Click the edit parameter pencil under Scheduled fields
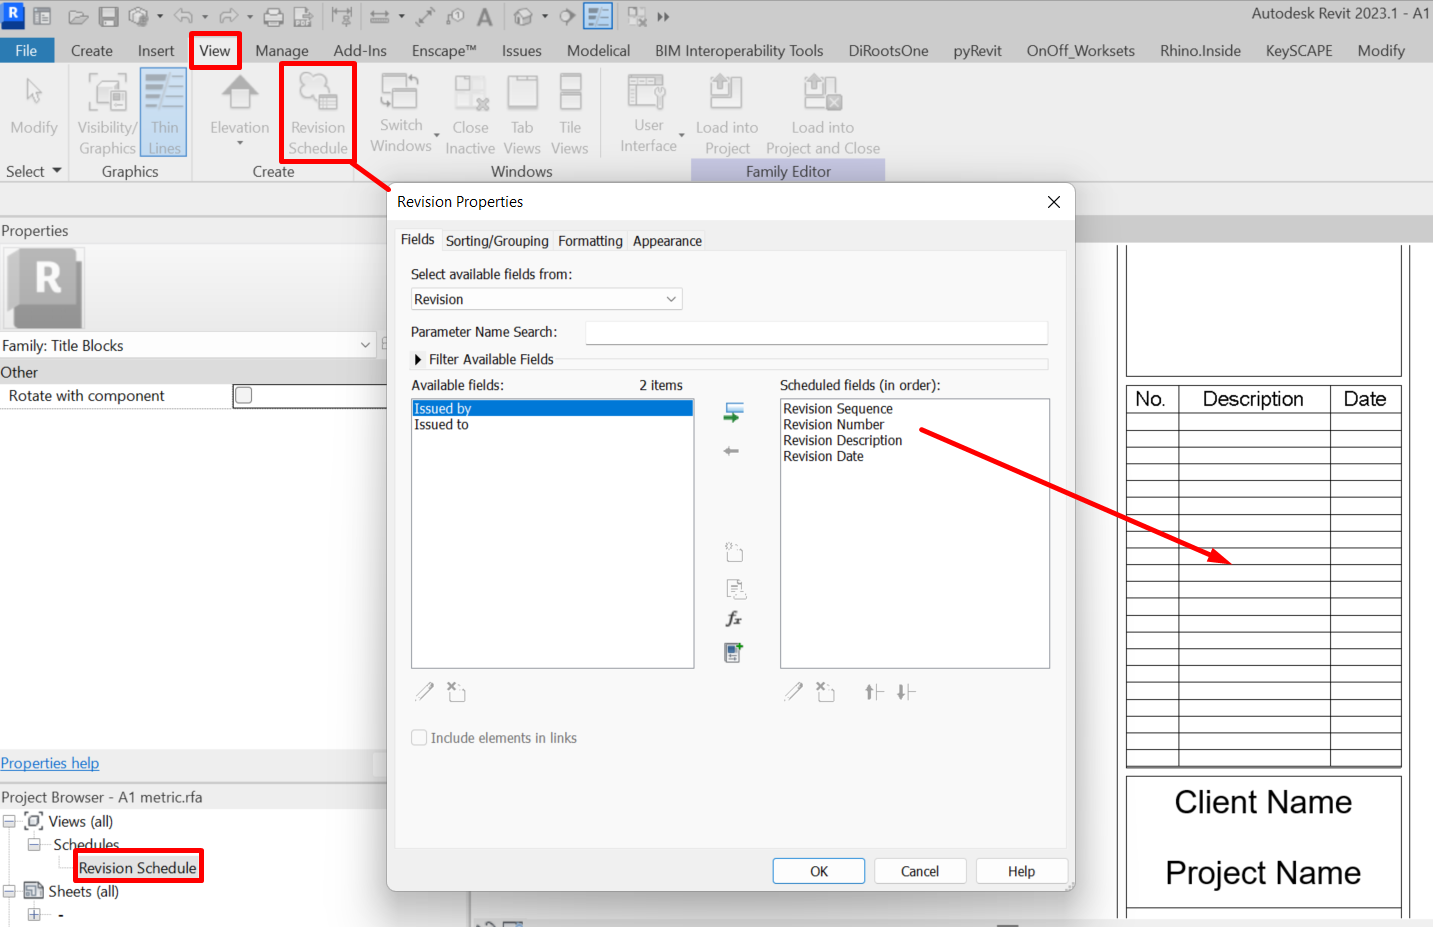Screen dimensions: 1433x927 [x=794, y=692]
